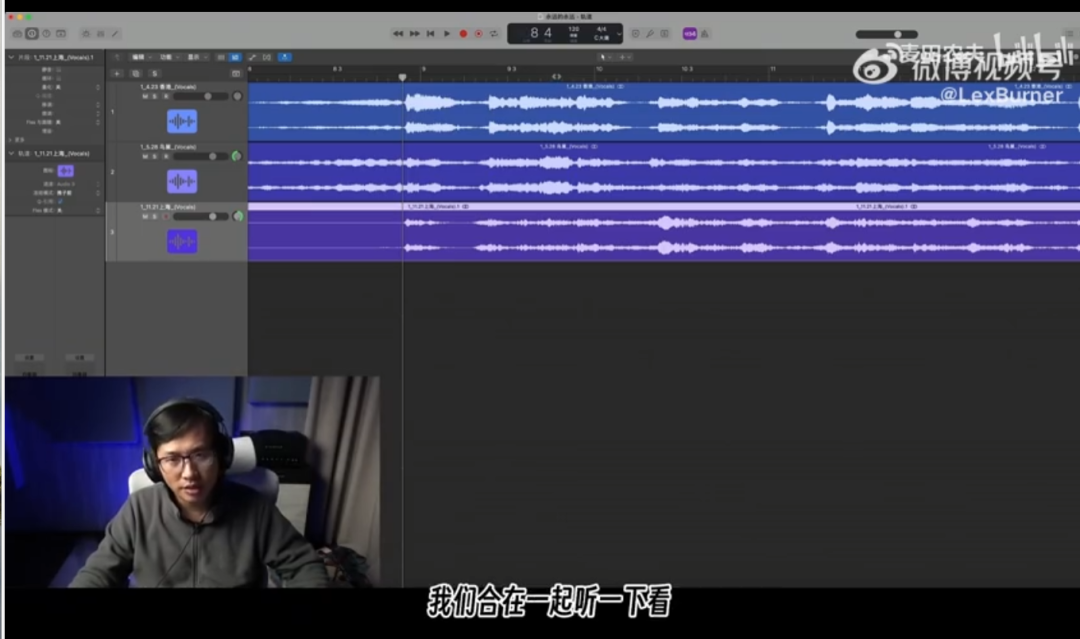This screenshot has width=1080, height=639.
Task: Add a new track with plus button
Action: (x=116, y=73)
